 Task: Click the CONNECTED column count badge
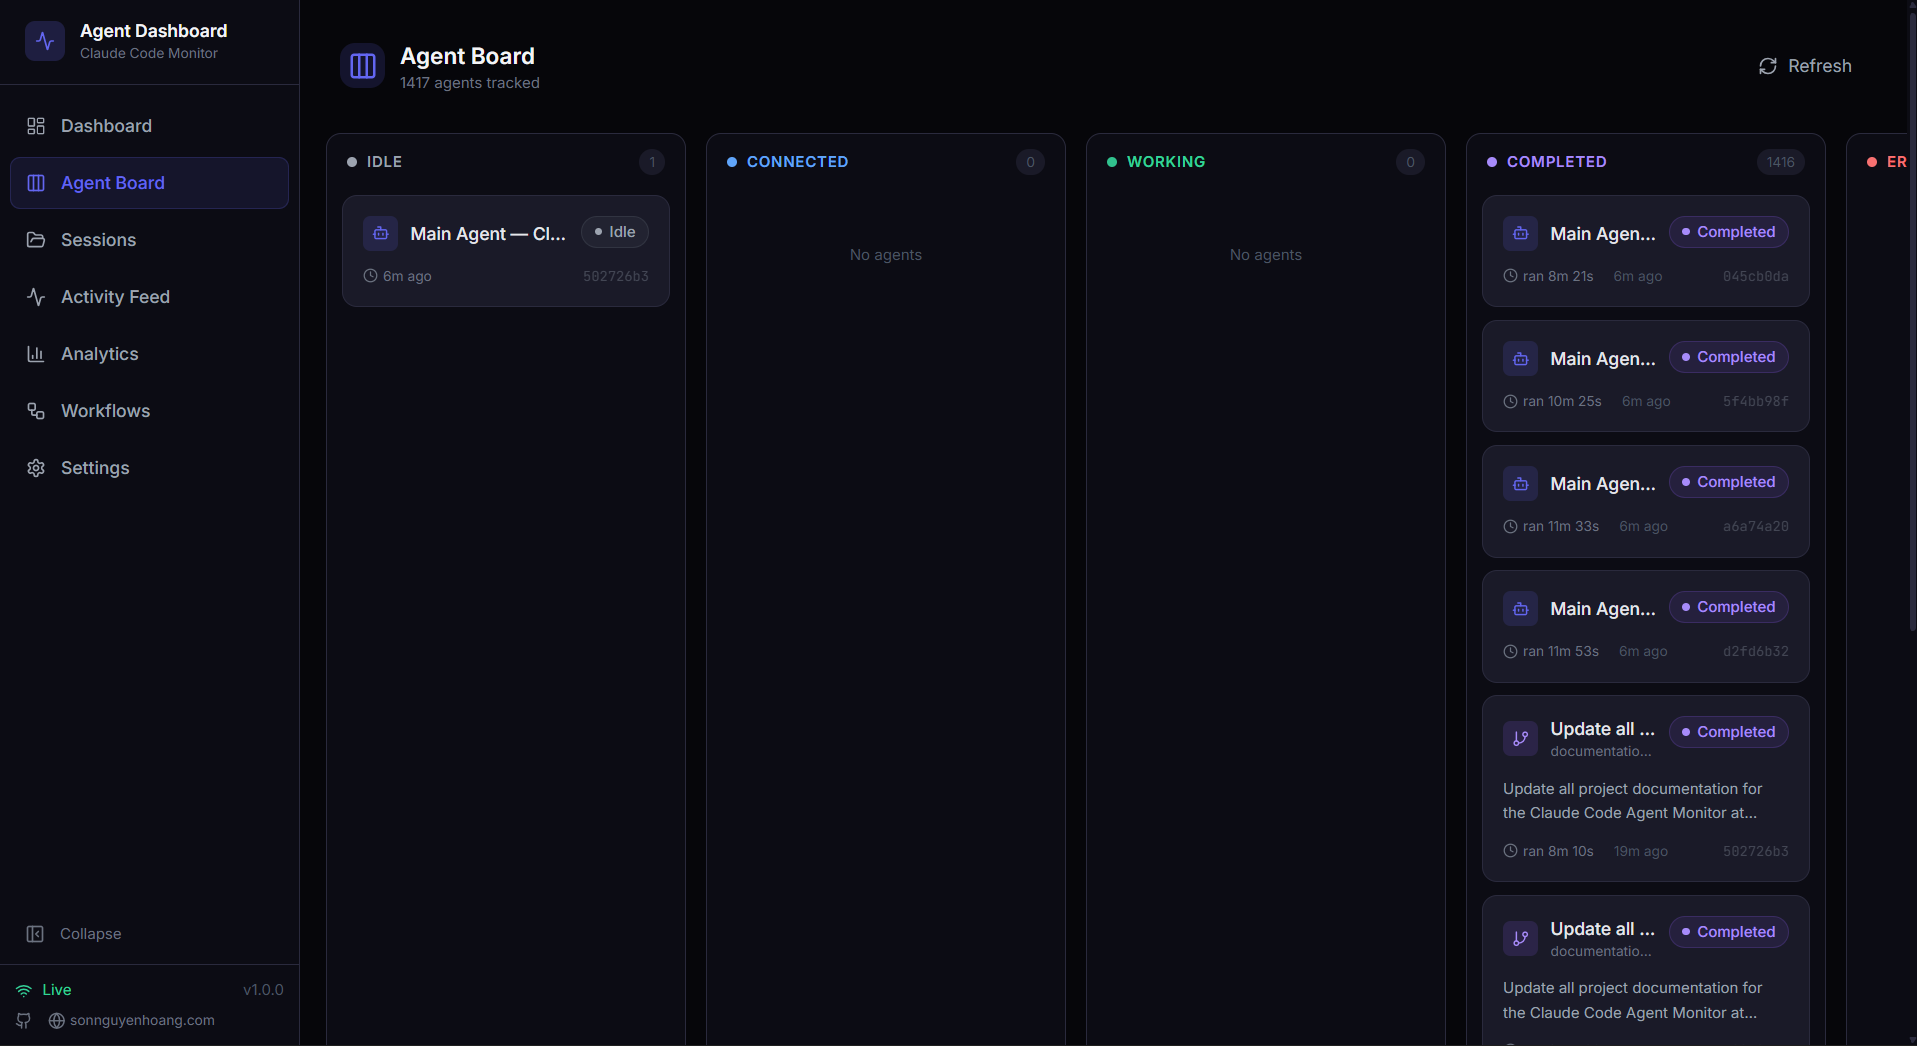[1030, 162]
